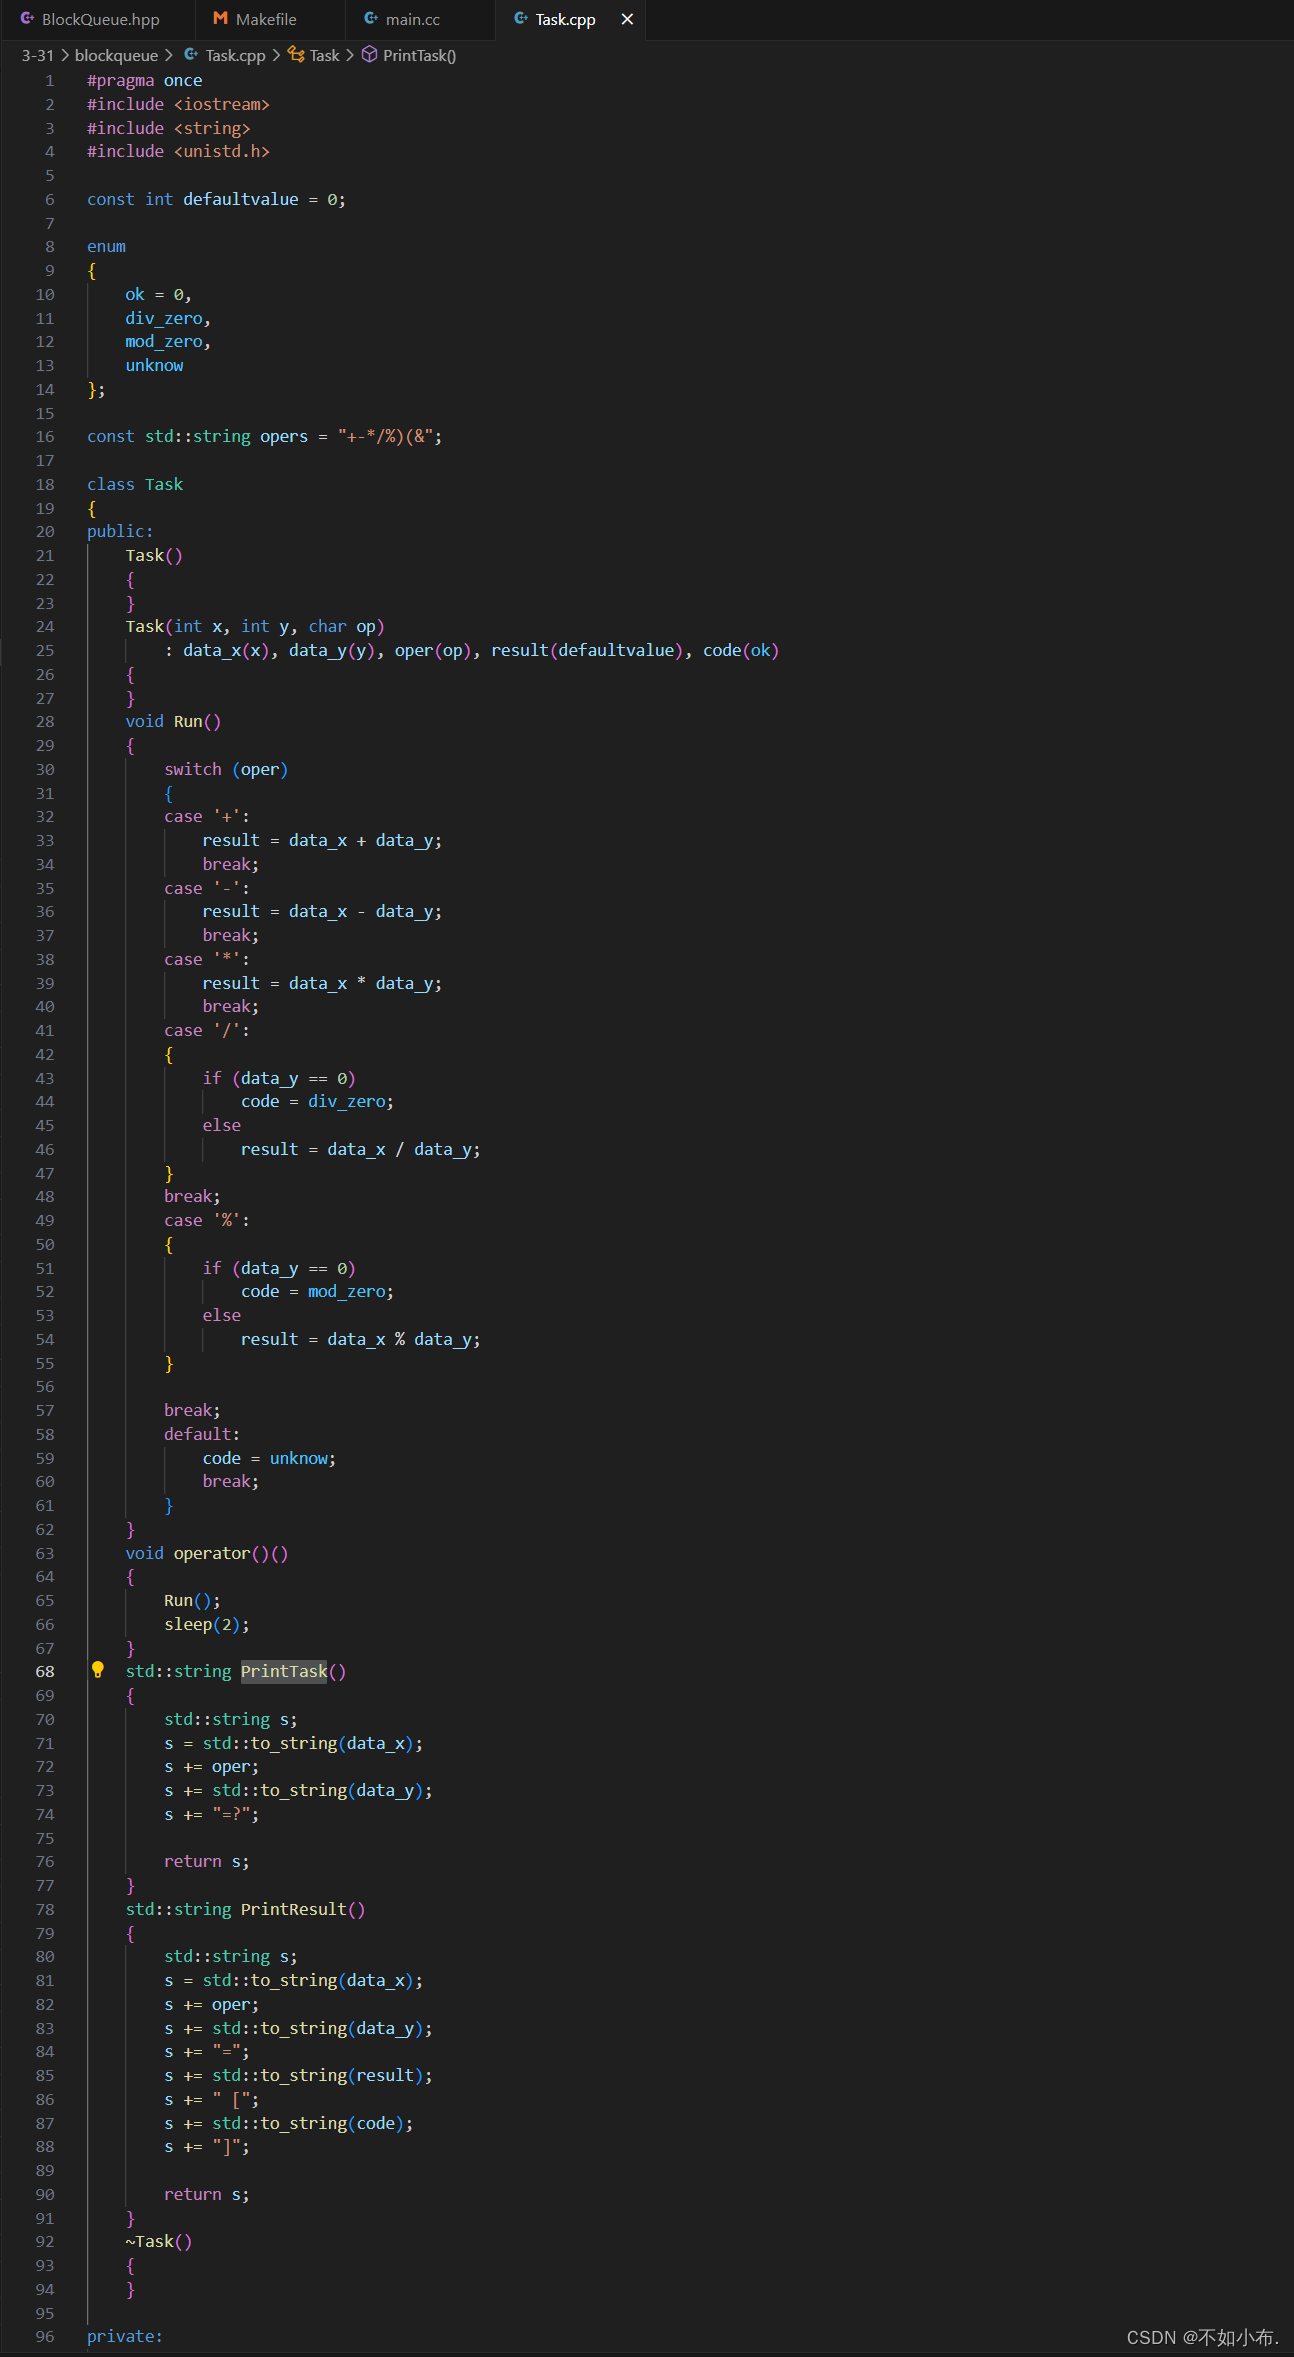Open the 3-31 breadcrumb folder
This screenshot has height=2357, width=1294.
(38, 55)
